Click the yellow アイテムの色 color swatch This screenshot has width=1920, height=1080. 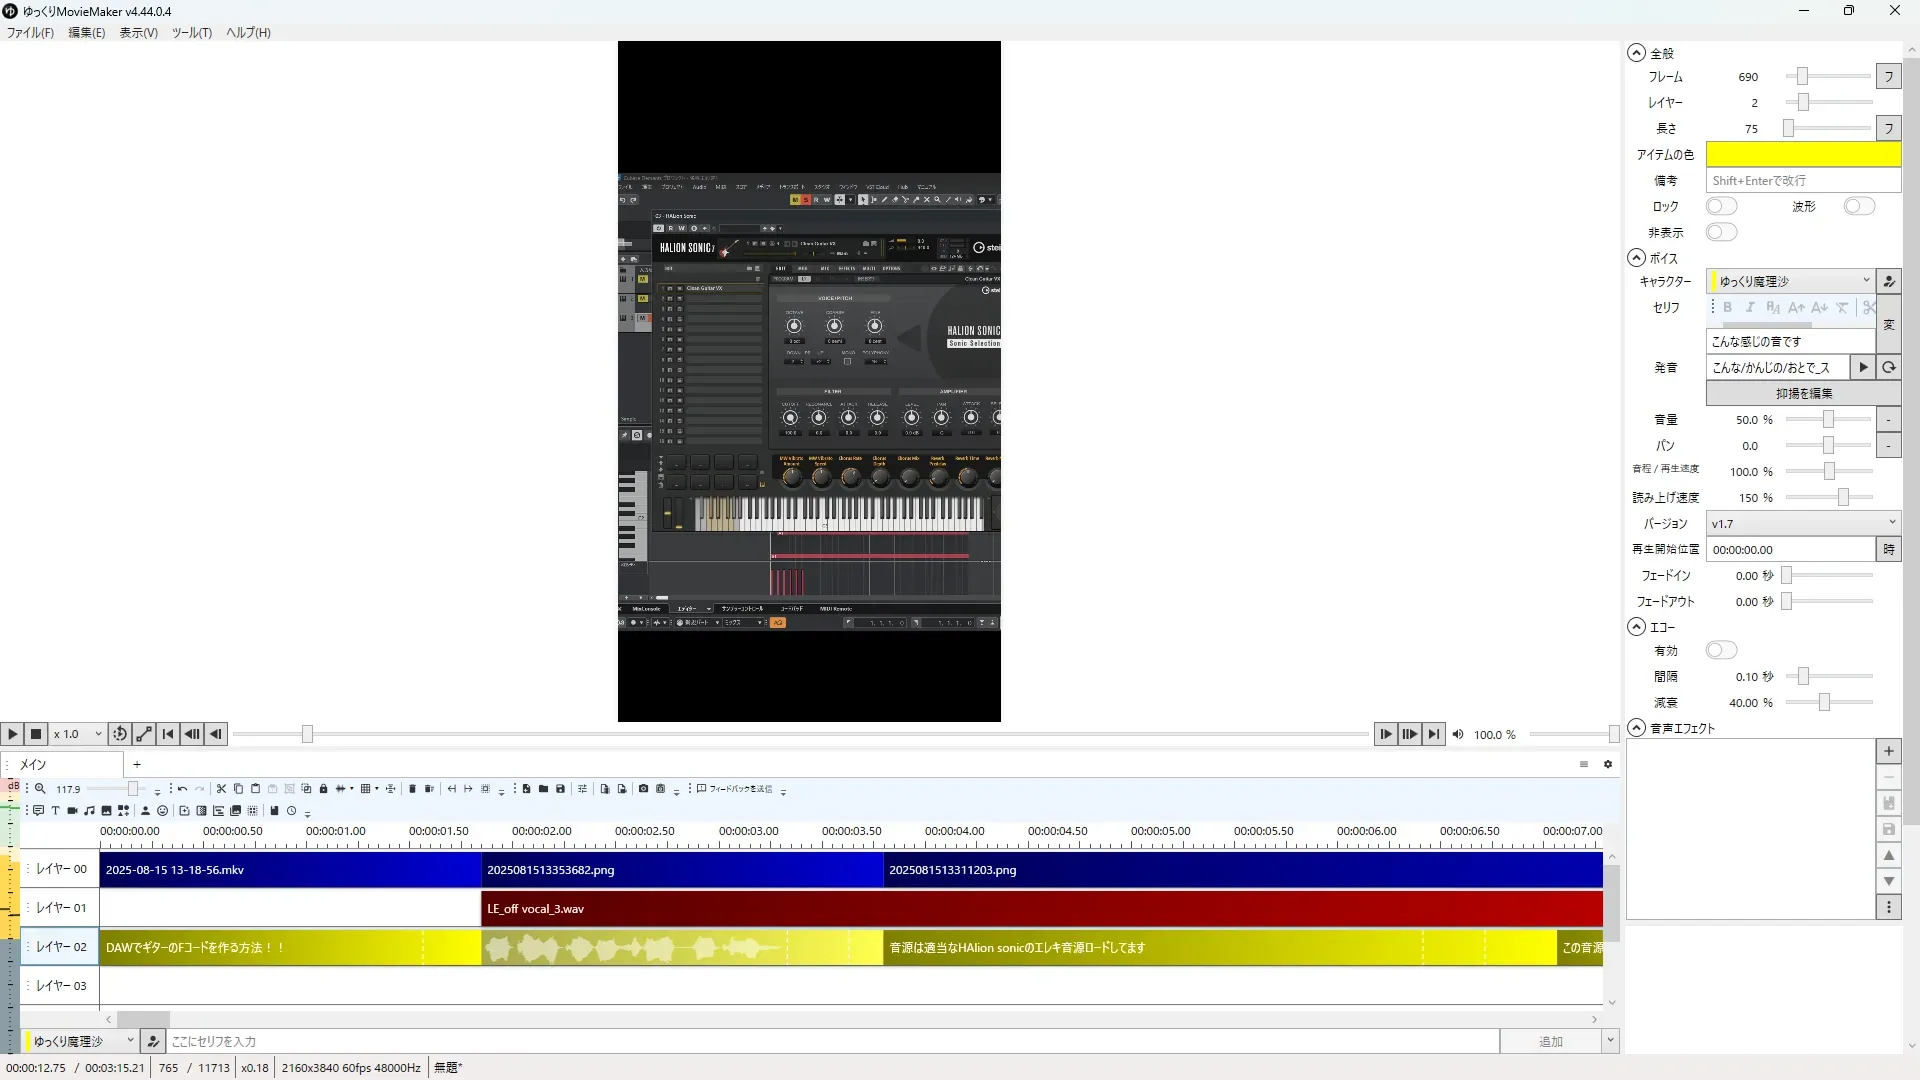click(x=1802, y=154)
